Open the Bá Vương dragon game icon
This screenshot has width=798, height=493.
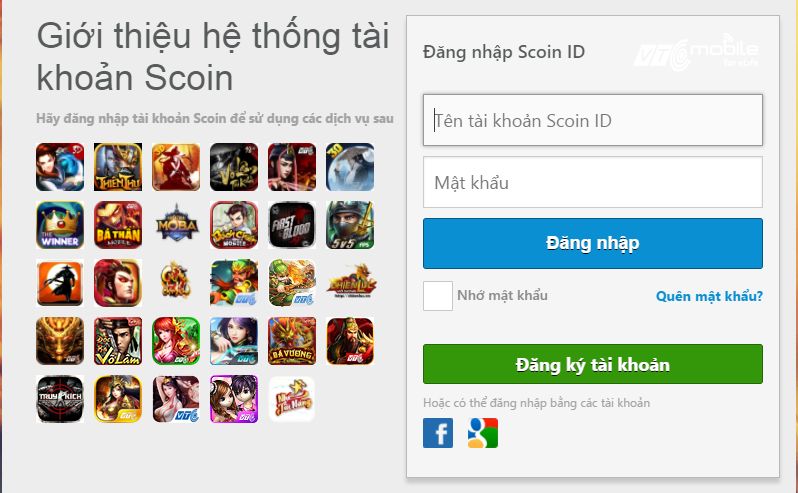point(292,341)
